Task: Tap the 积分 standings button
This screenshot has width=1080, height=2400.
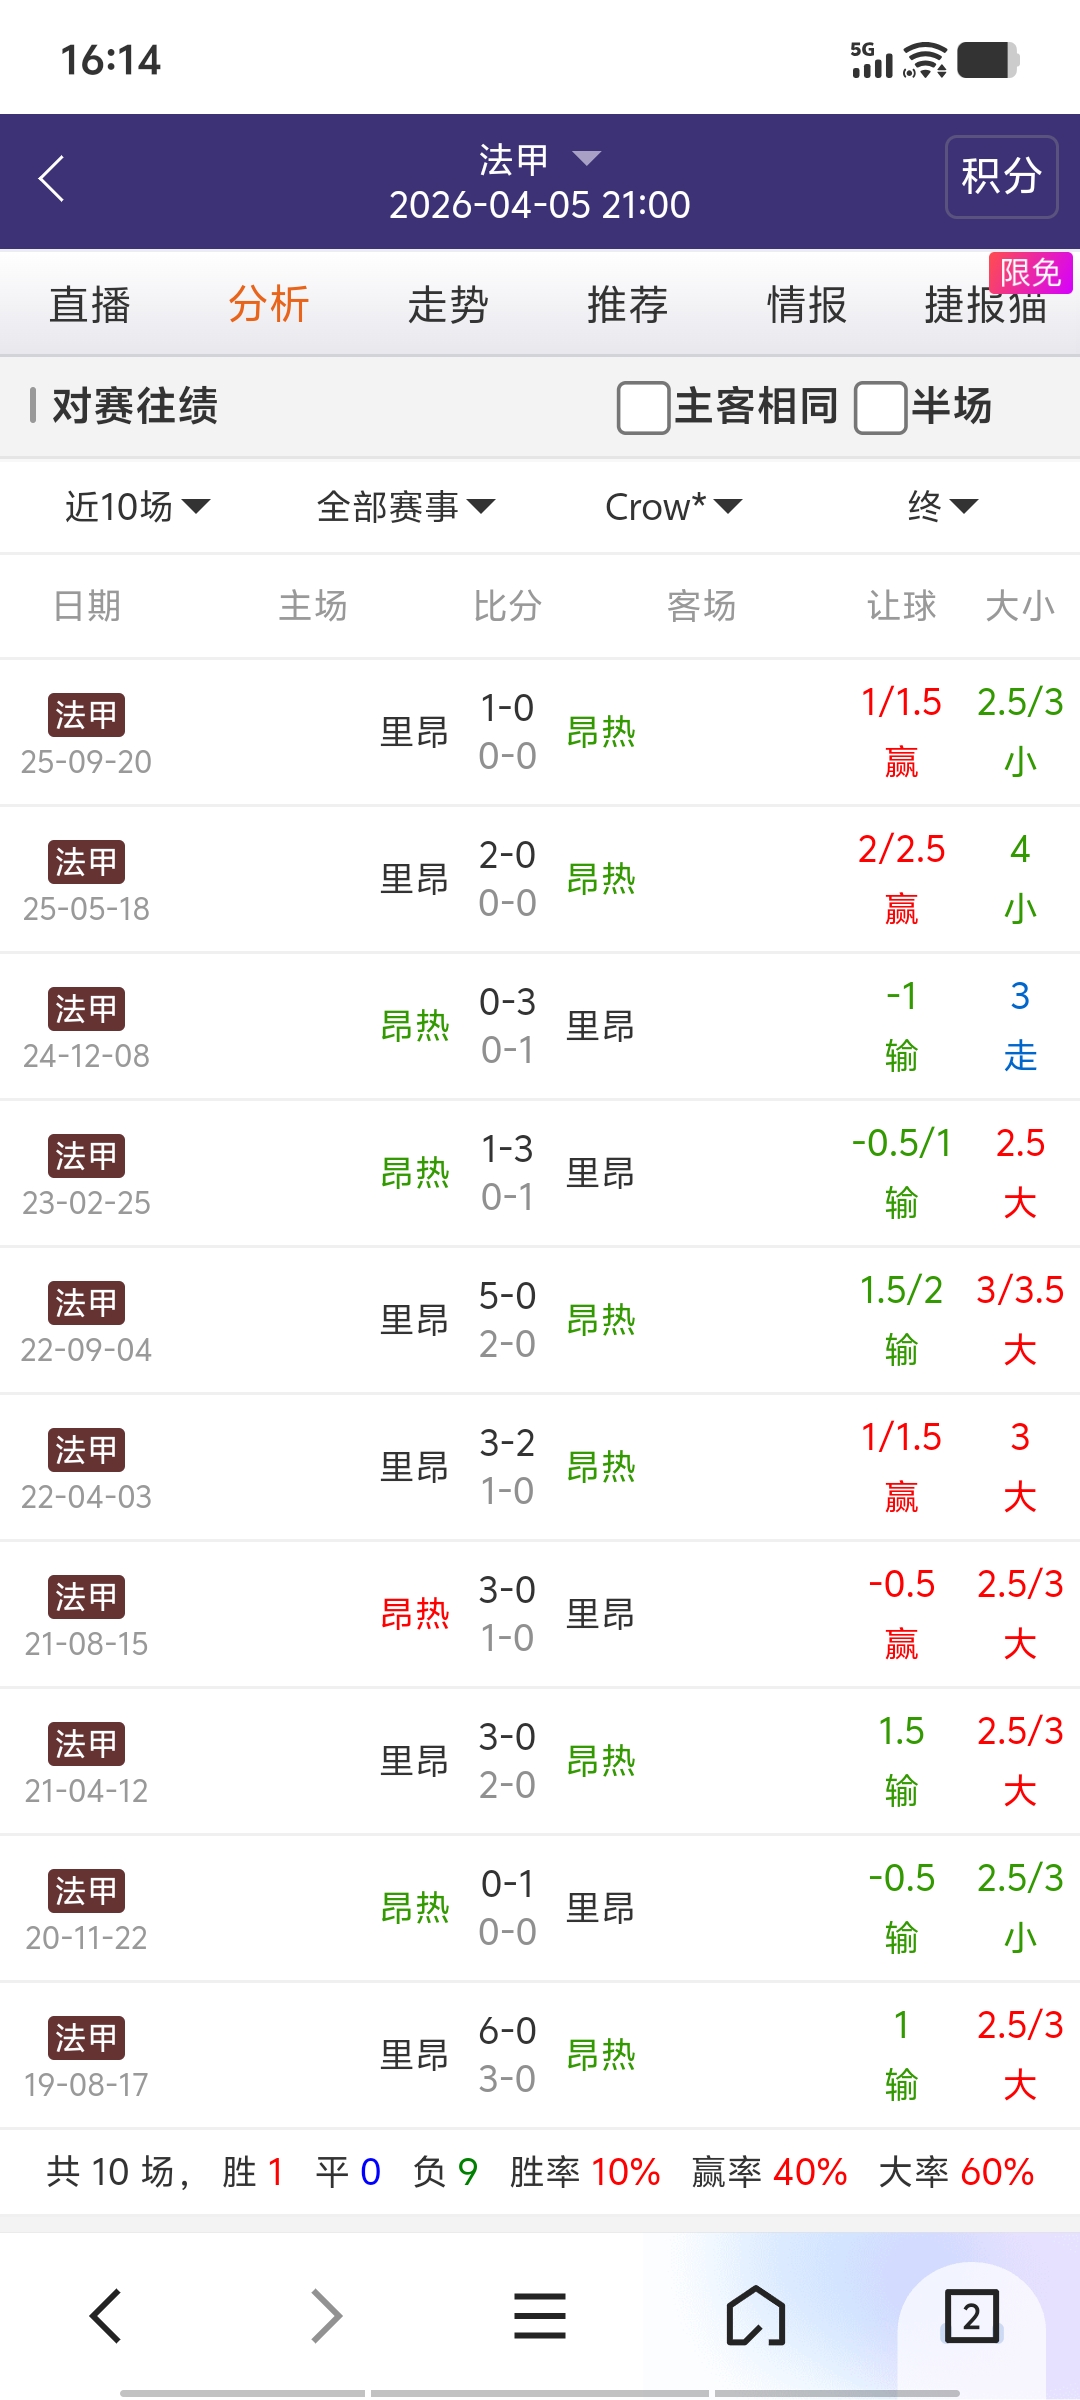Action: pyautogui.click(x=1001, y=177)
